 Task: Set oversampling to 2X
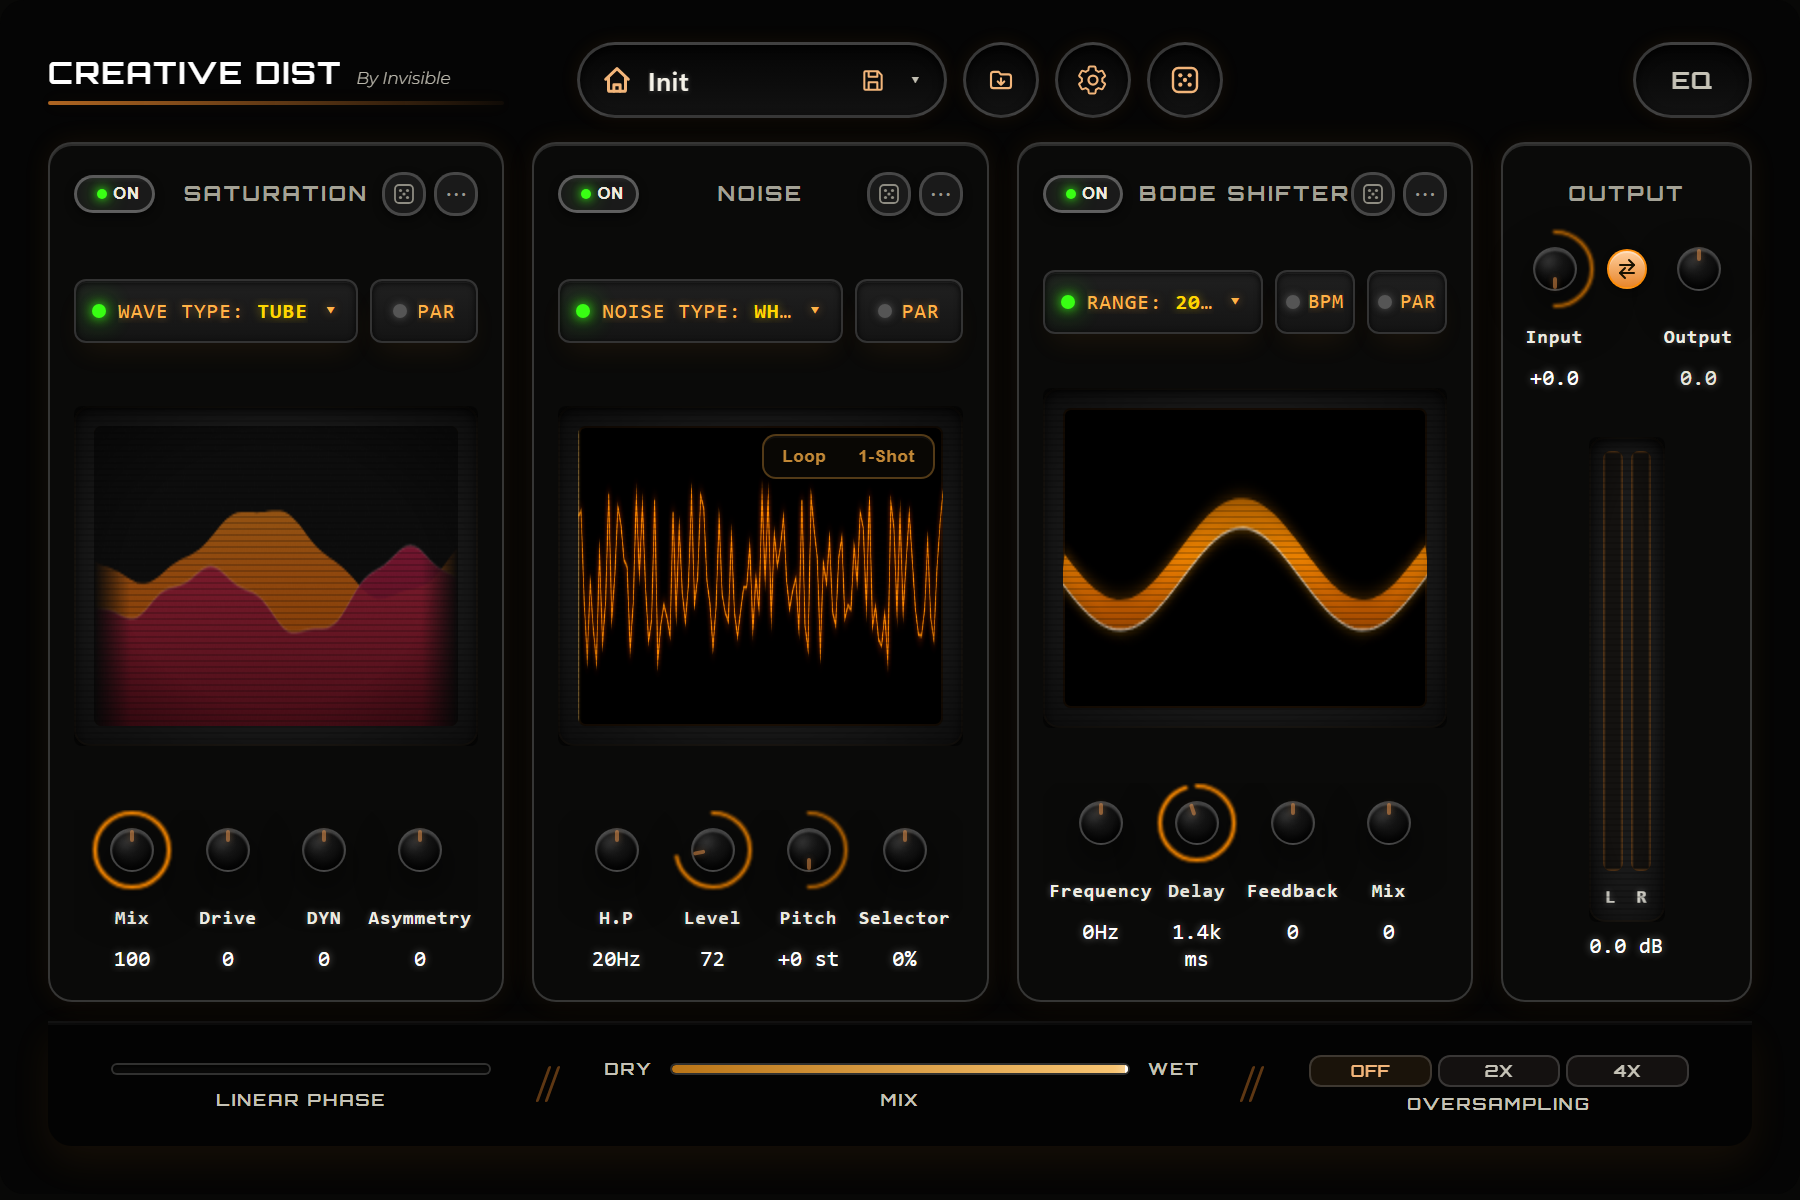pyautogui.click(x=1498, y=1071)
